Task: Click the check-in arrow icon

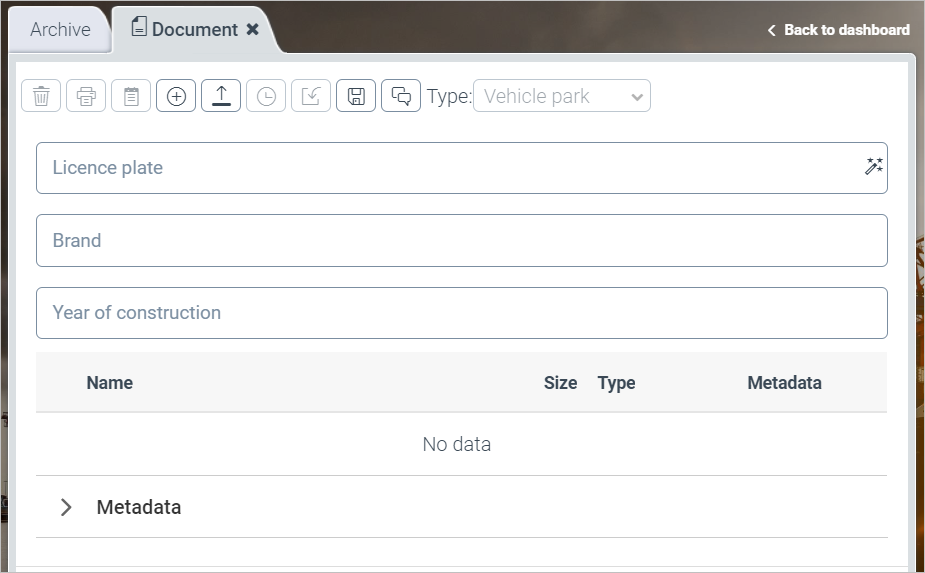Action: coord(311,96)
